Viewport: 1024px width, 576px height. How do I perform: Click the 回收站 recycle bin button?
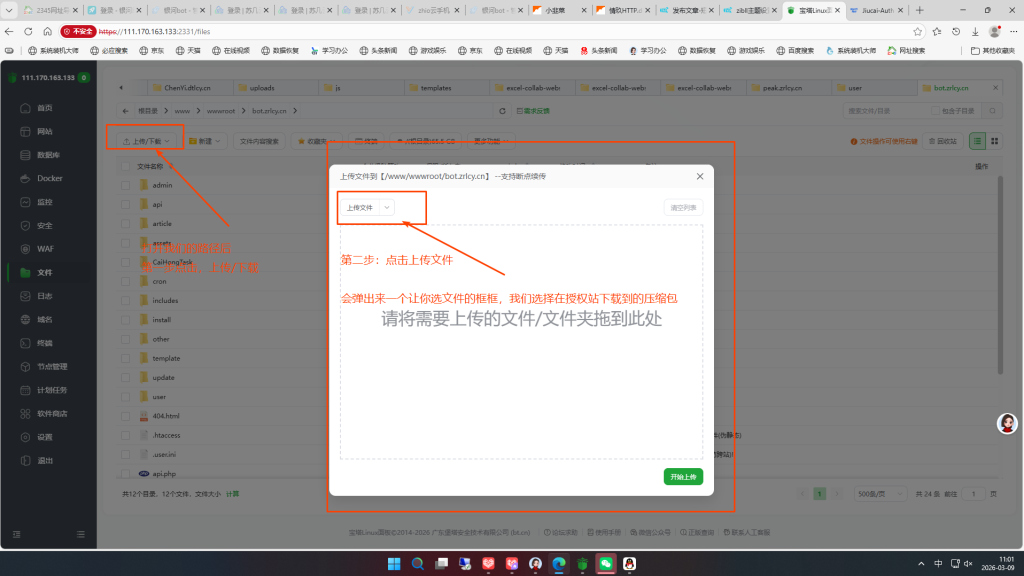(942, 142)
